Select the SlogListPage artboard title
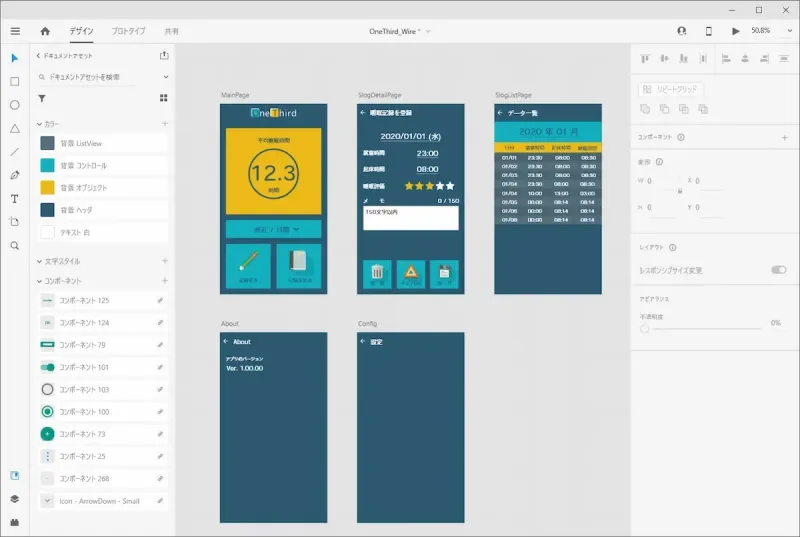Viewport: 800px width, 537px height. coord(513,95)
